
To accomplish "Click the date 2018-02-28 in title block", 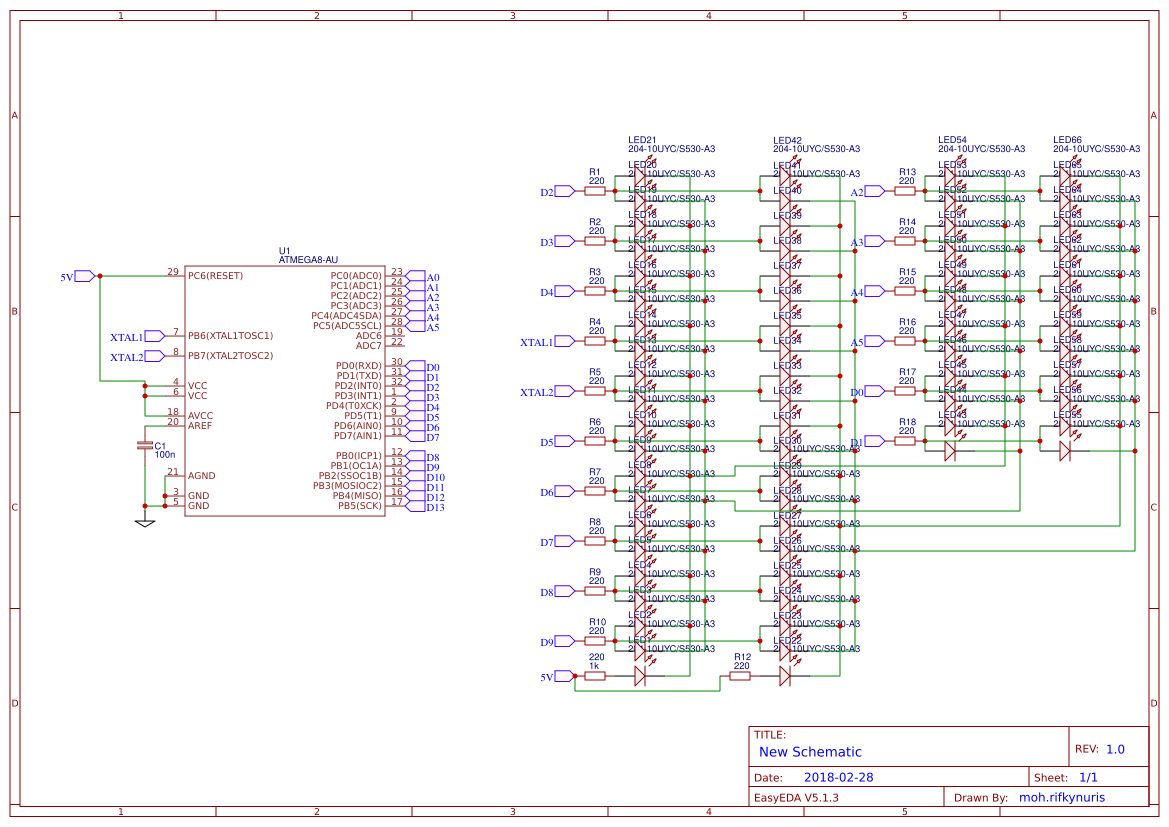I will pyautogui.click(x=837, y=776).
